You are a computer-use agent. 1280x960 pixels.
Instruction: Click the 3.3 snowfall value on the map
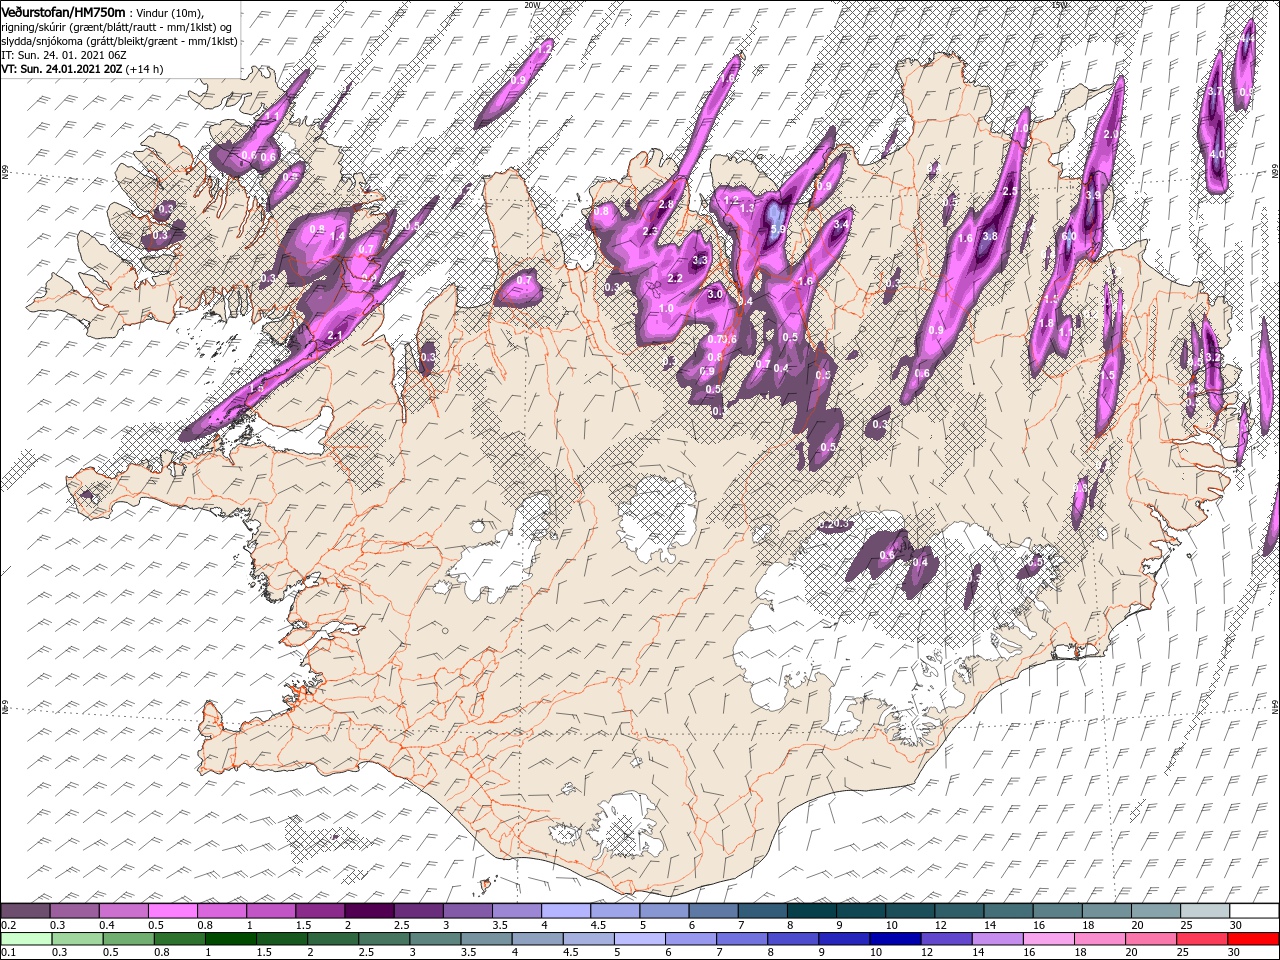(700, 260)
